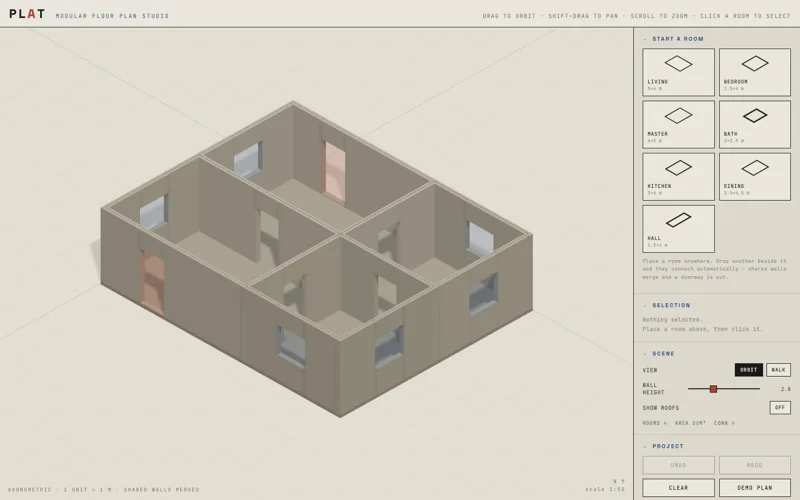
Task: Click the ROOMS 4 stat
Action: tap(655, 423)
